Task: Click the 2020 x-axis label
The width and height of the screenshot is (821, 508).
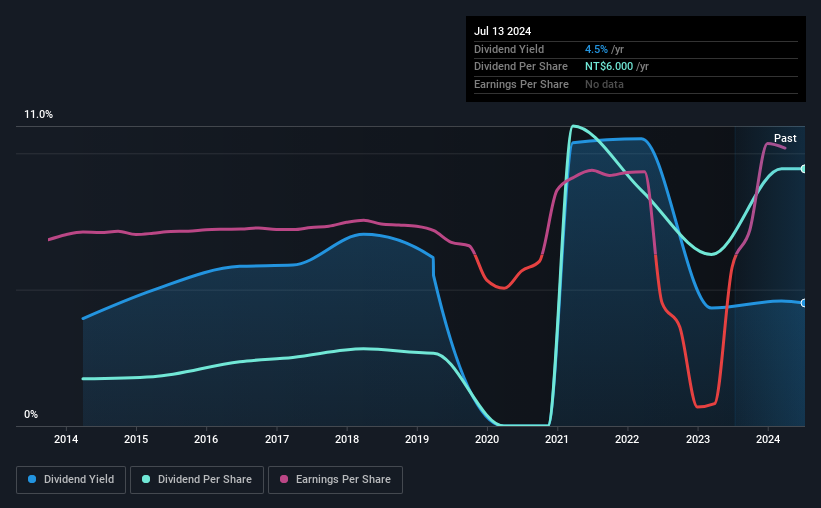Action: (x=487, y=439)
